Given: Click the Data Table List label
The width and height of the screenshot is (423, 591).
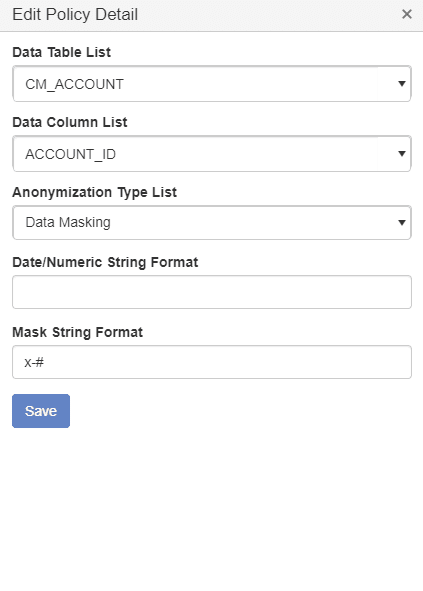Looking at the screenshot, I should pos(61,52).
